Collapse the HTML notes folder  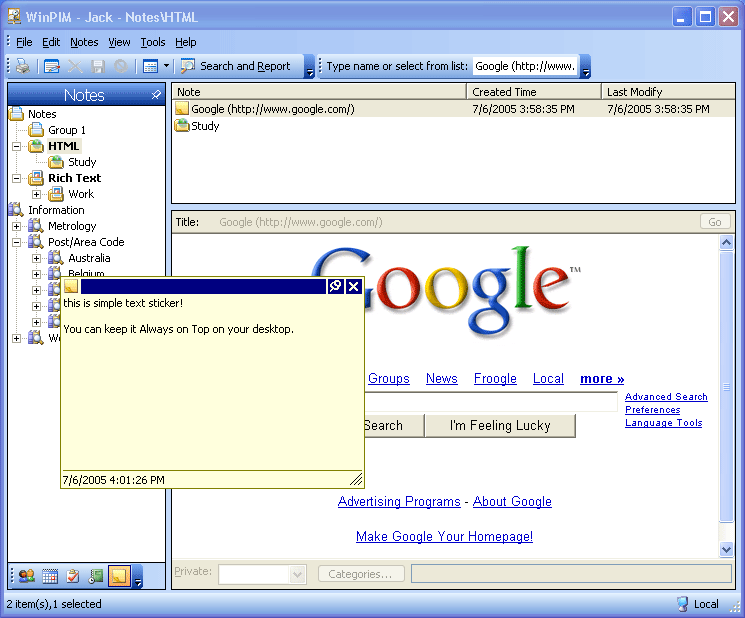(x=17, y=146)
